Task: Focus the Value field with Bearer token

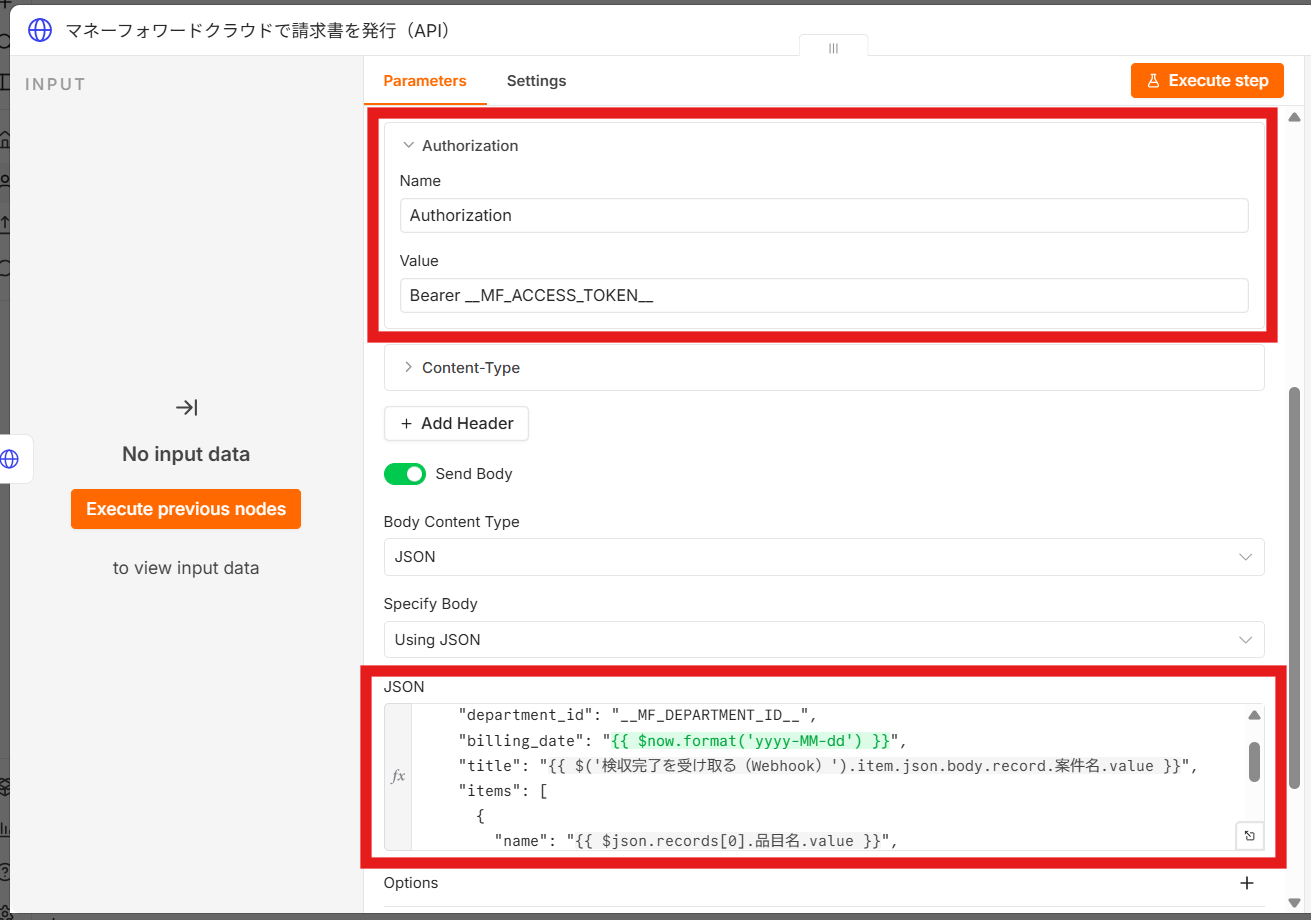Action: click(824, 295)
